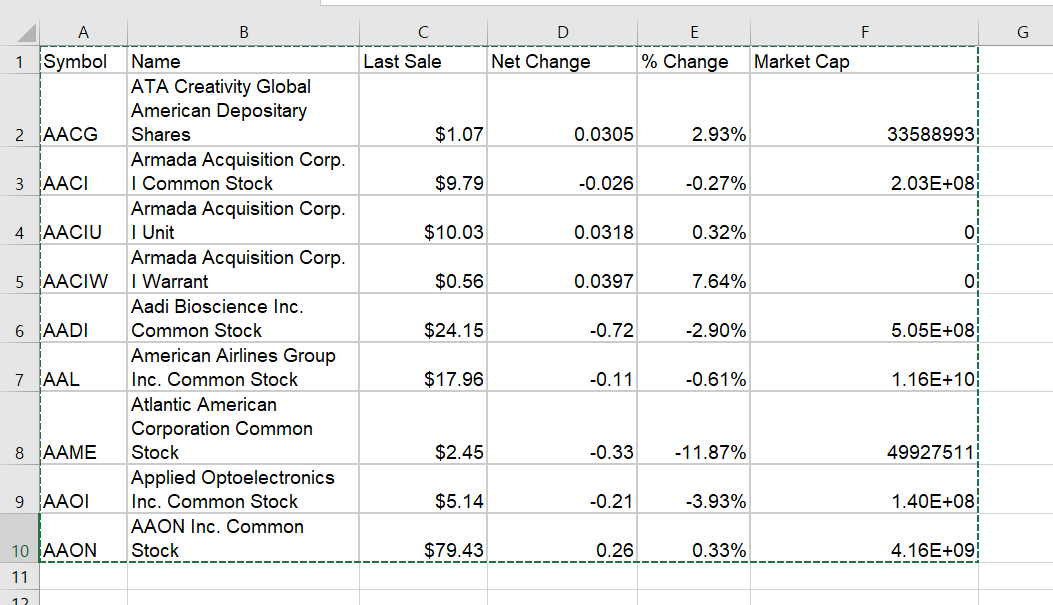Viewport: 1053px width, 605px height.
Task: Click the ATA Creativity Global name cell
Action: [243, 110]
